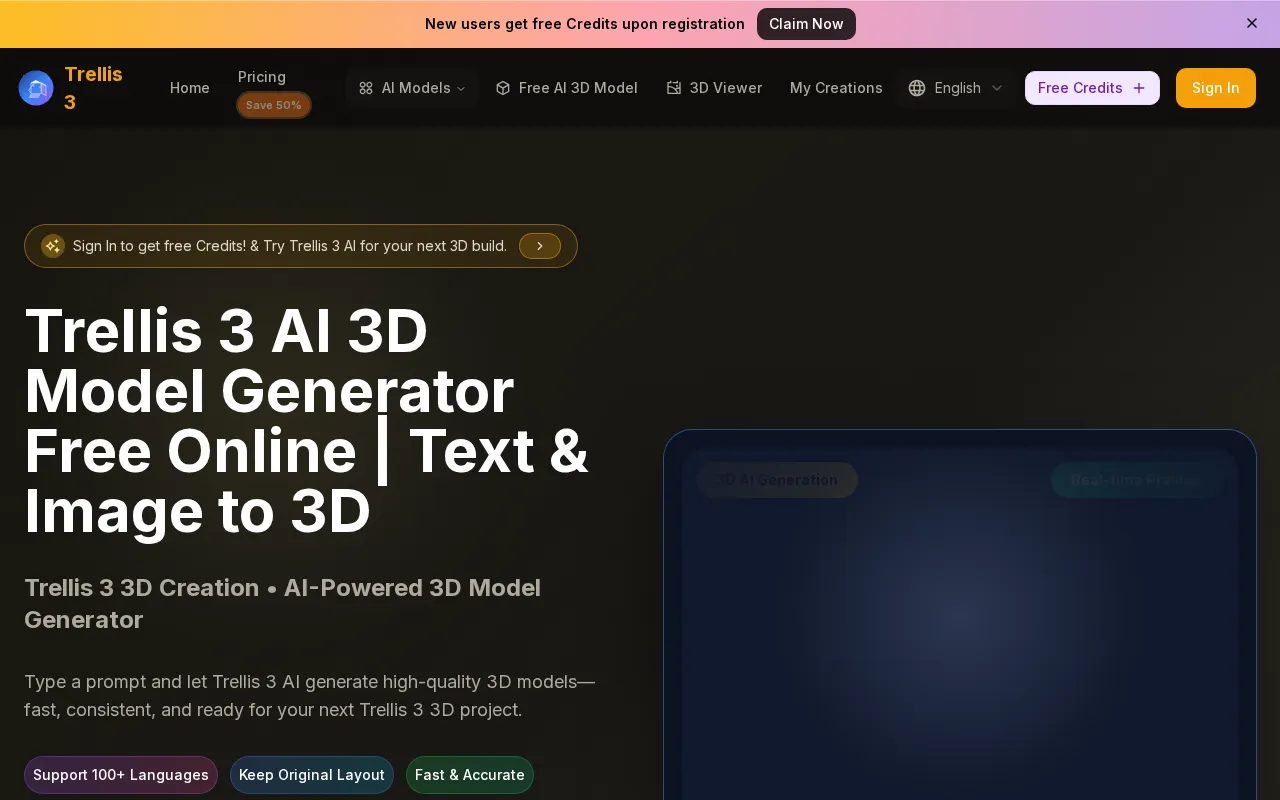Viewport: 1280px width, 800px height.
Task: Open the 3D Viewer page
Action: [x=714, y=88]
